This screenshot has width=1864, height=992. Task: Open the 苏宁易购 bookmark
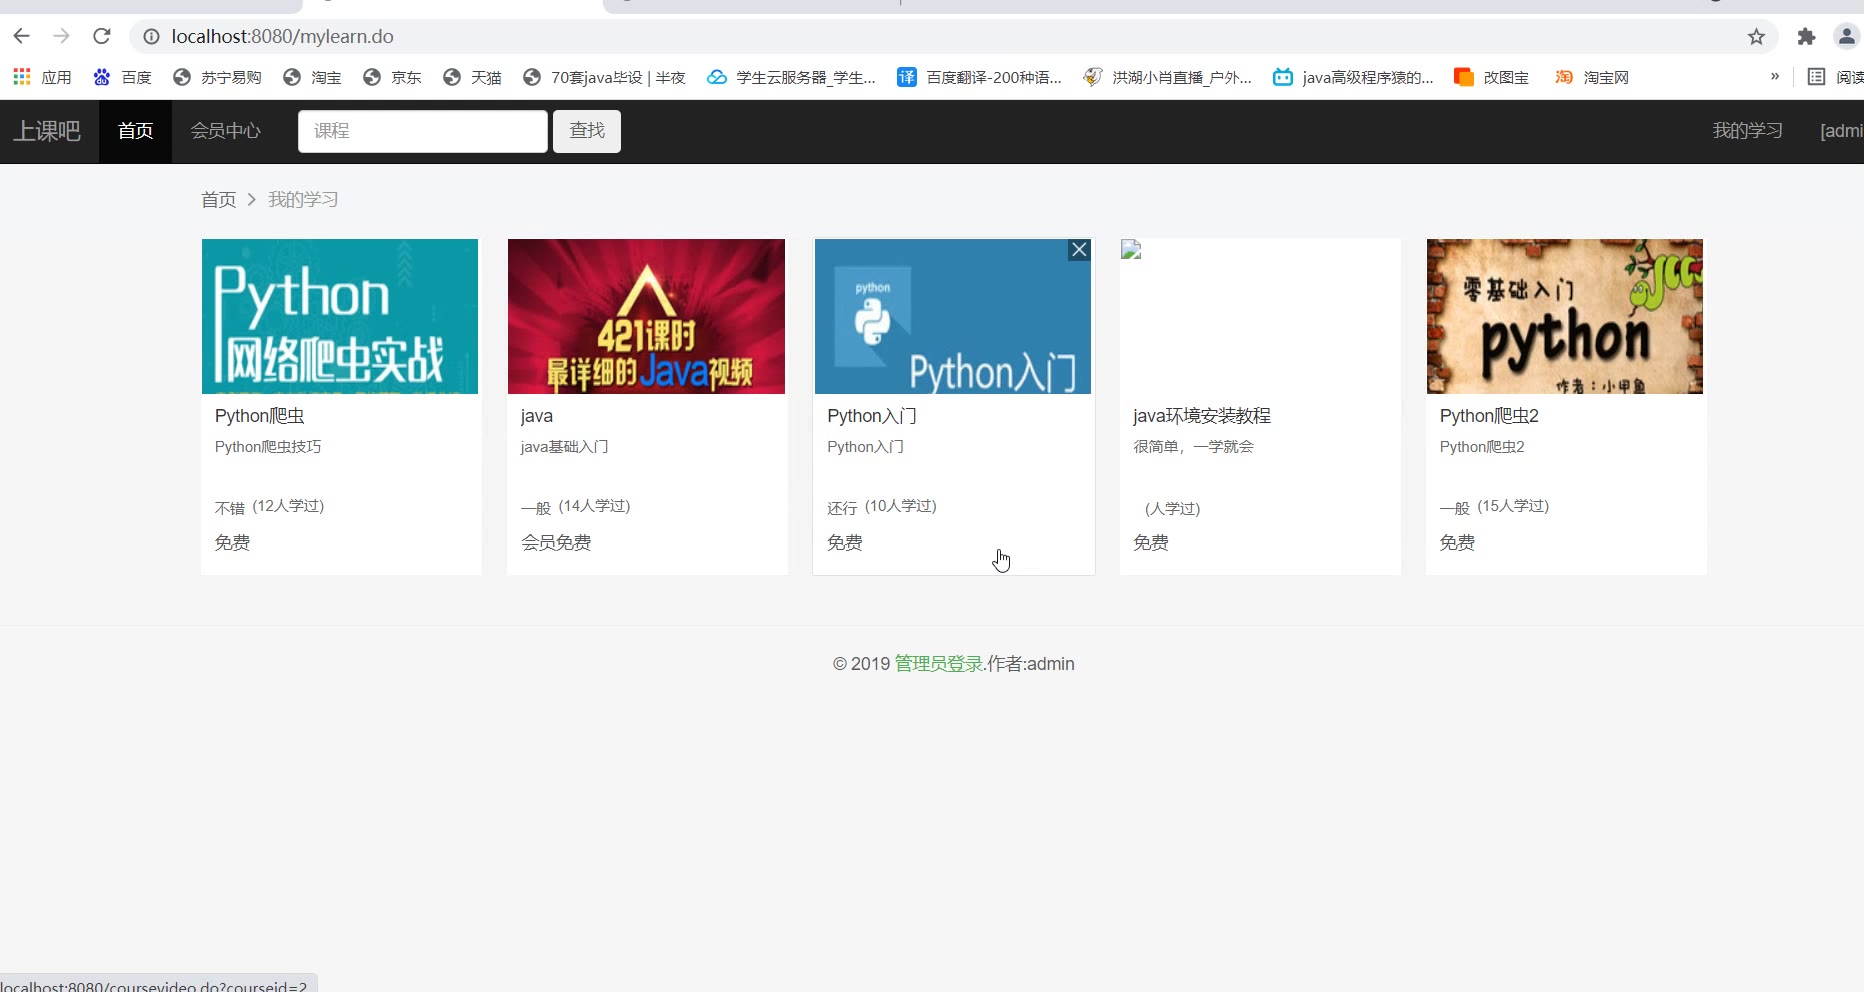(x=217, y=77)
